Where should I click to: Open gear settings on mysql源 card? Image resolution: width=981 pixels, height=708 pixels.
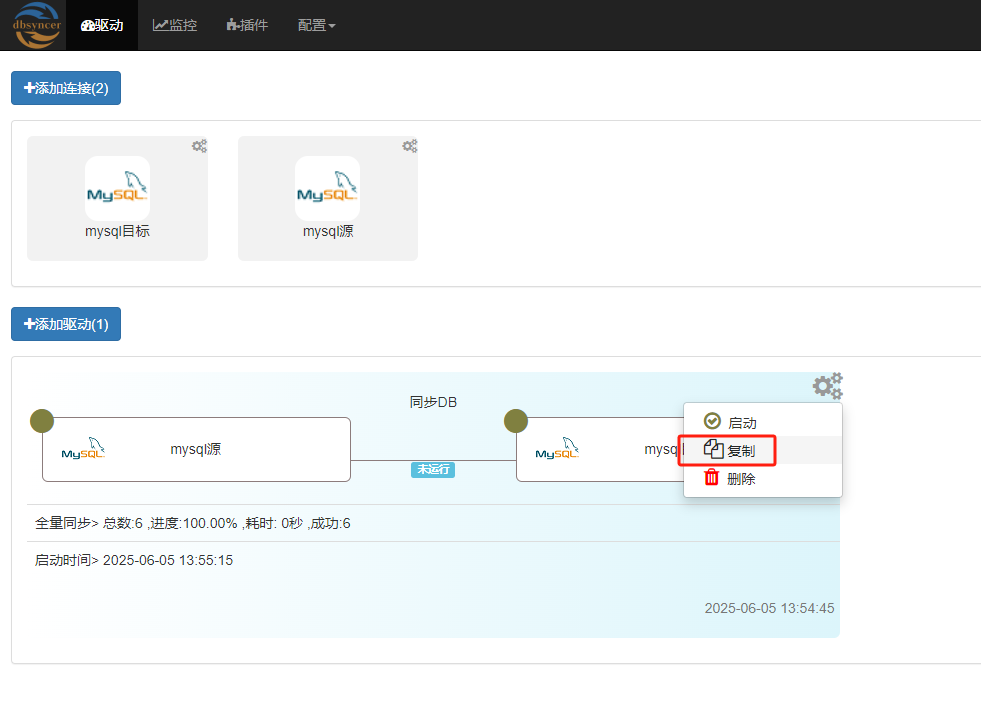[410, 146]
